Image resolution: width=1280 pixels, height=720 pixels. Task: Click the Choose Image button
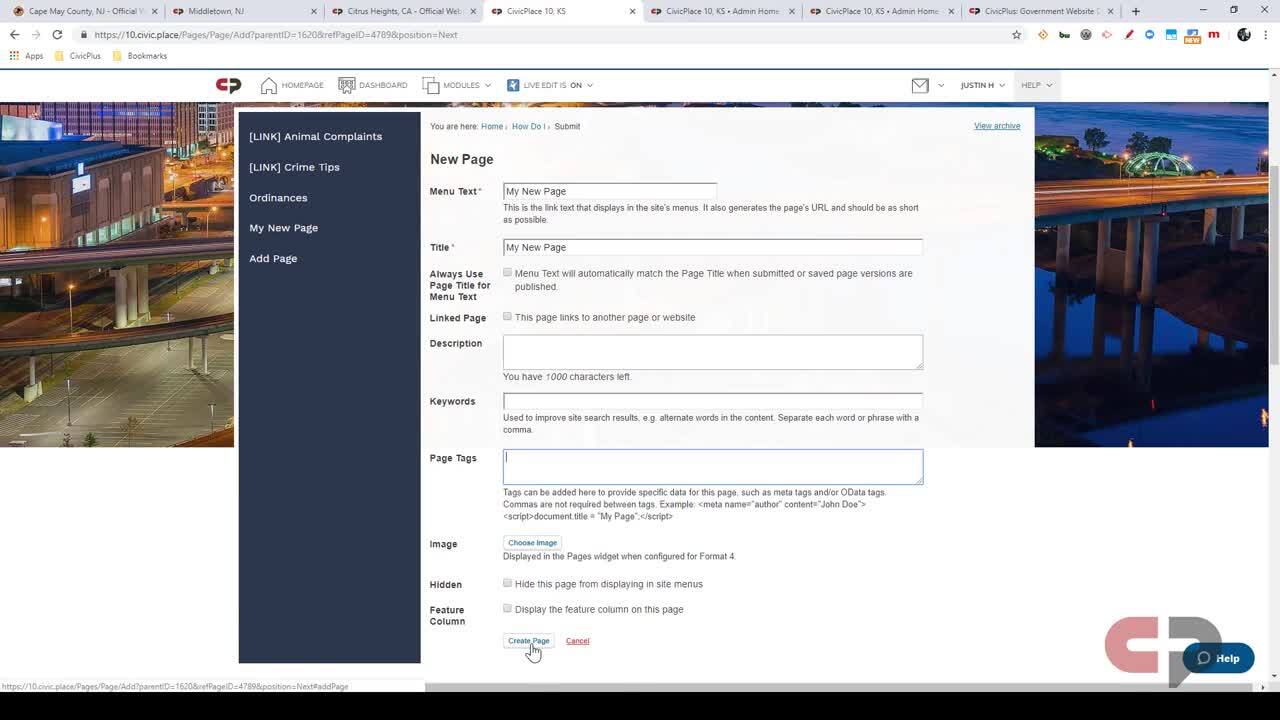pyautogui.click(x=532, y=543)
